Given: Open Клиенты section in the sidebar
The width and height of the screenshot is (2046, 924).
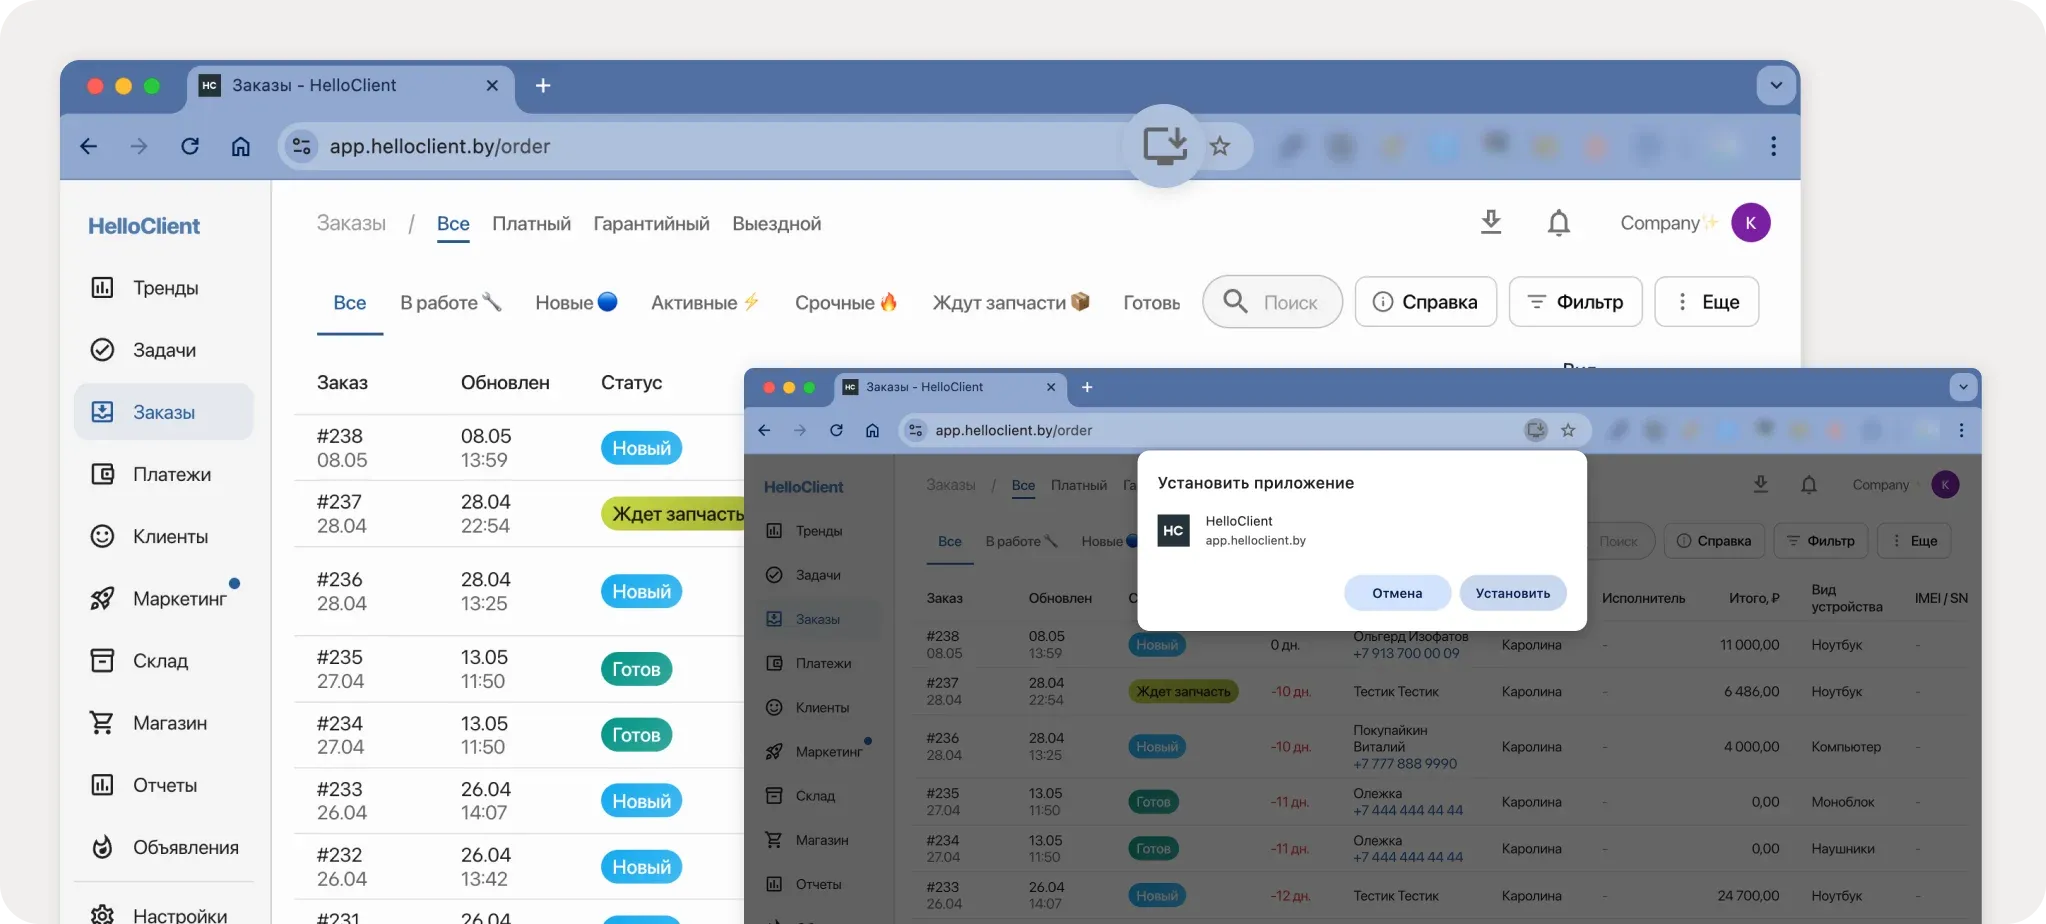Looking at the screenshot, I should pyautogui.click(x=170, y=537).
